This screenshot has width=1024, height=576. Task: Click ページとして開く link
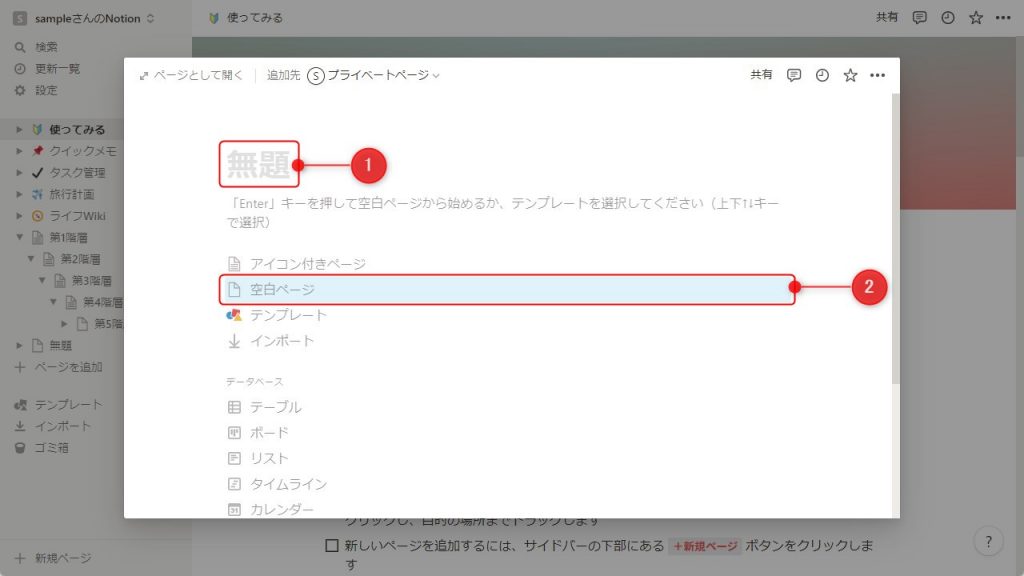(191, 76)
